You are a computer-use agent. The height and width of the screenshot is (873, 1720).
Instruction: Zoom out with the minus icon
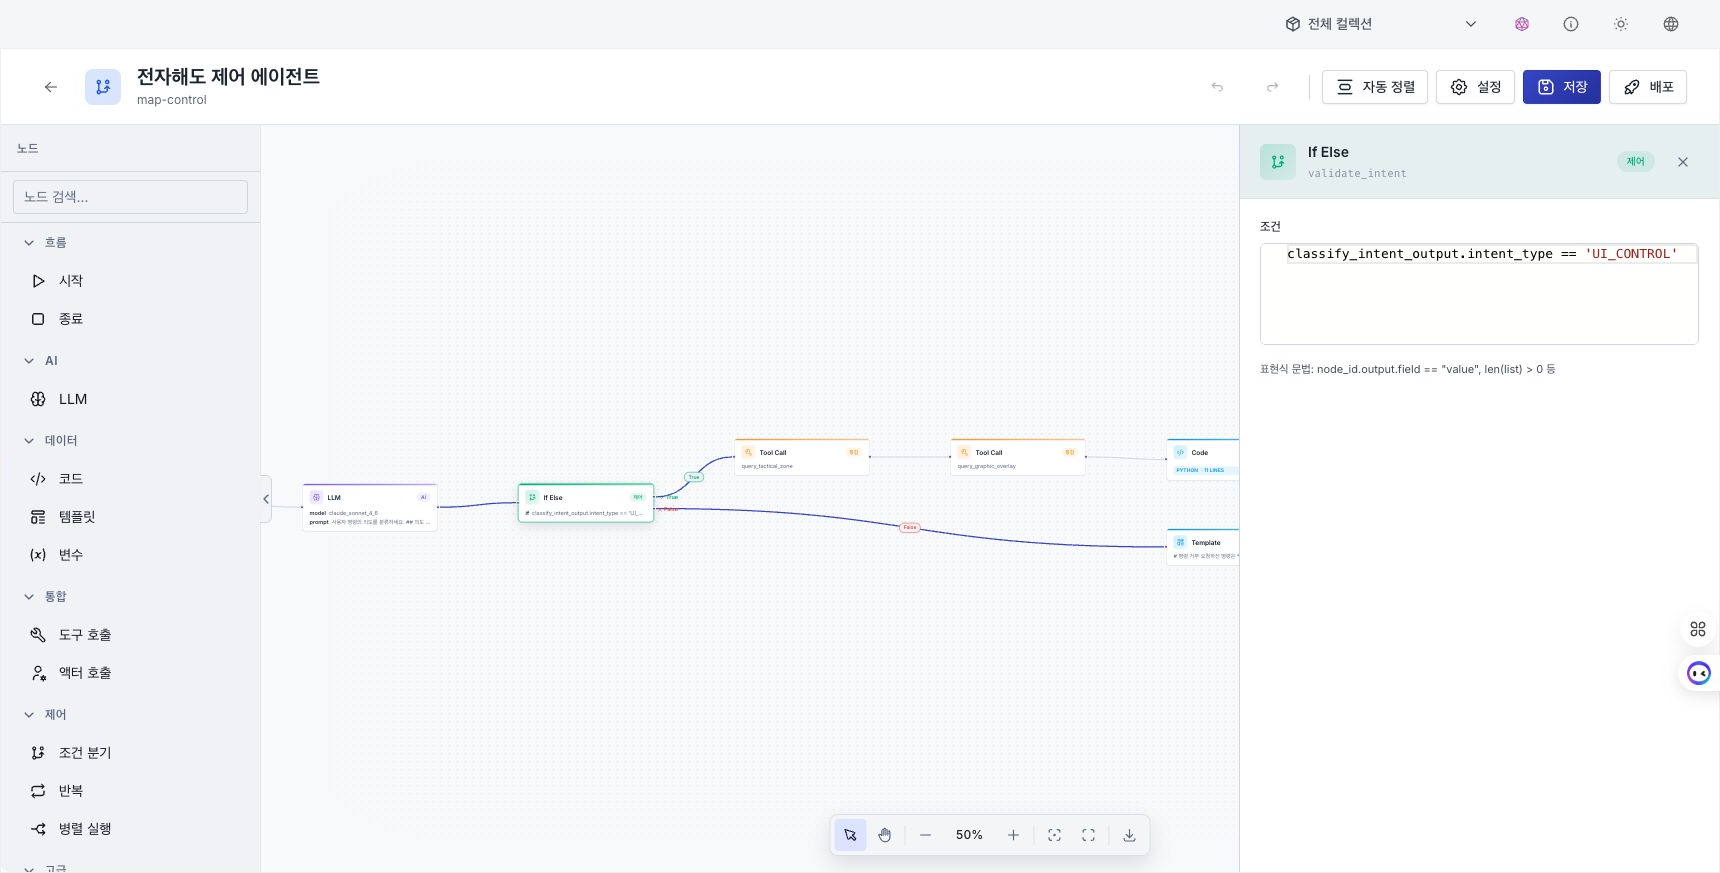pyautogui.click(x=925, y=835)
